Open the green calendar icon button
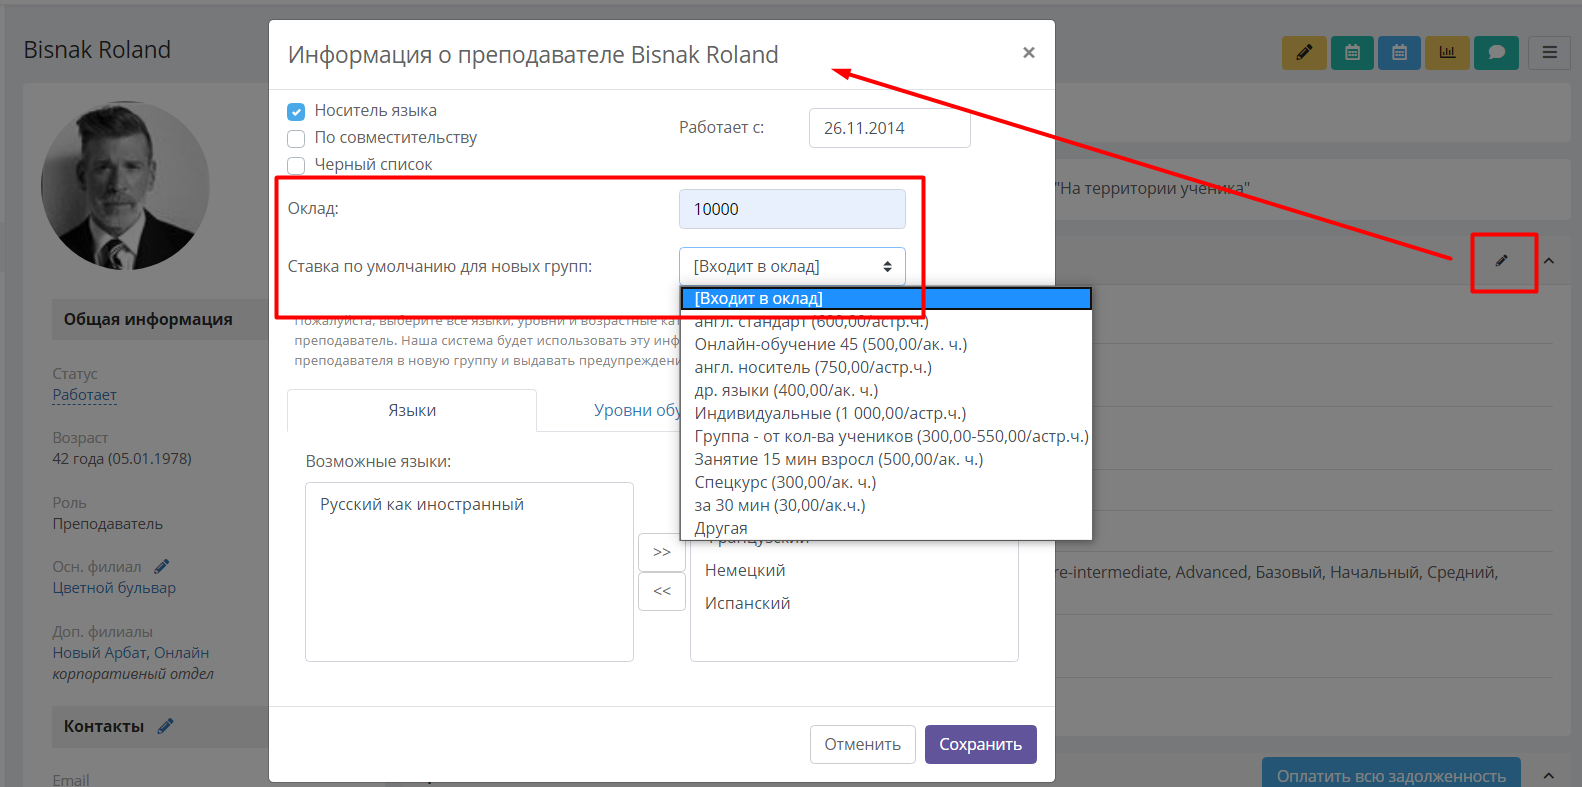 (x=1352, y=53)
